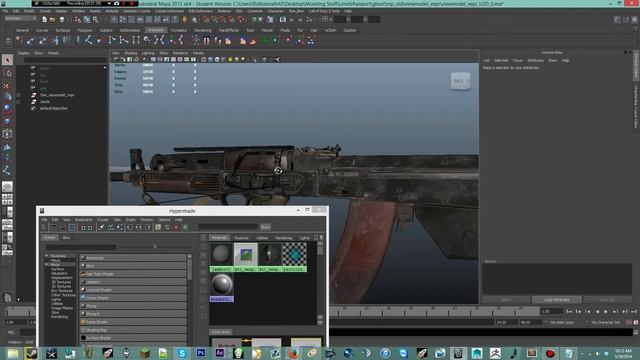Open Firefox from the taskbar
640x360 pixels.
[x=293, y=353]
